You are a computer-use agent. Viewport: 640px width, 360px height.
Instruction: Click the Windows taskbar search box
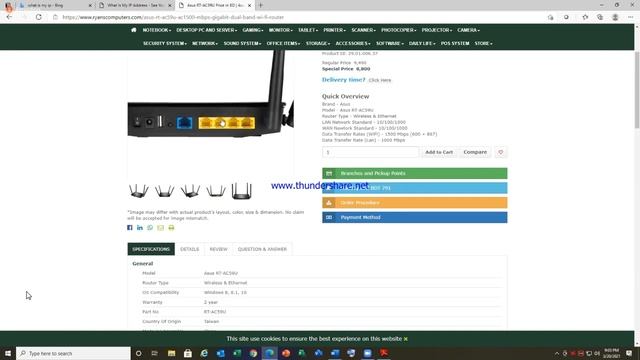[x=73, y=353]
